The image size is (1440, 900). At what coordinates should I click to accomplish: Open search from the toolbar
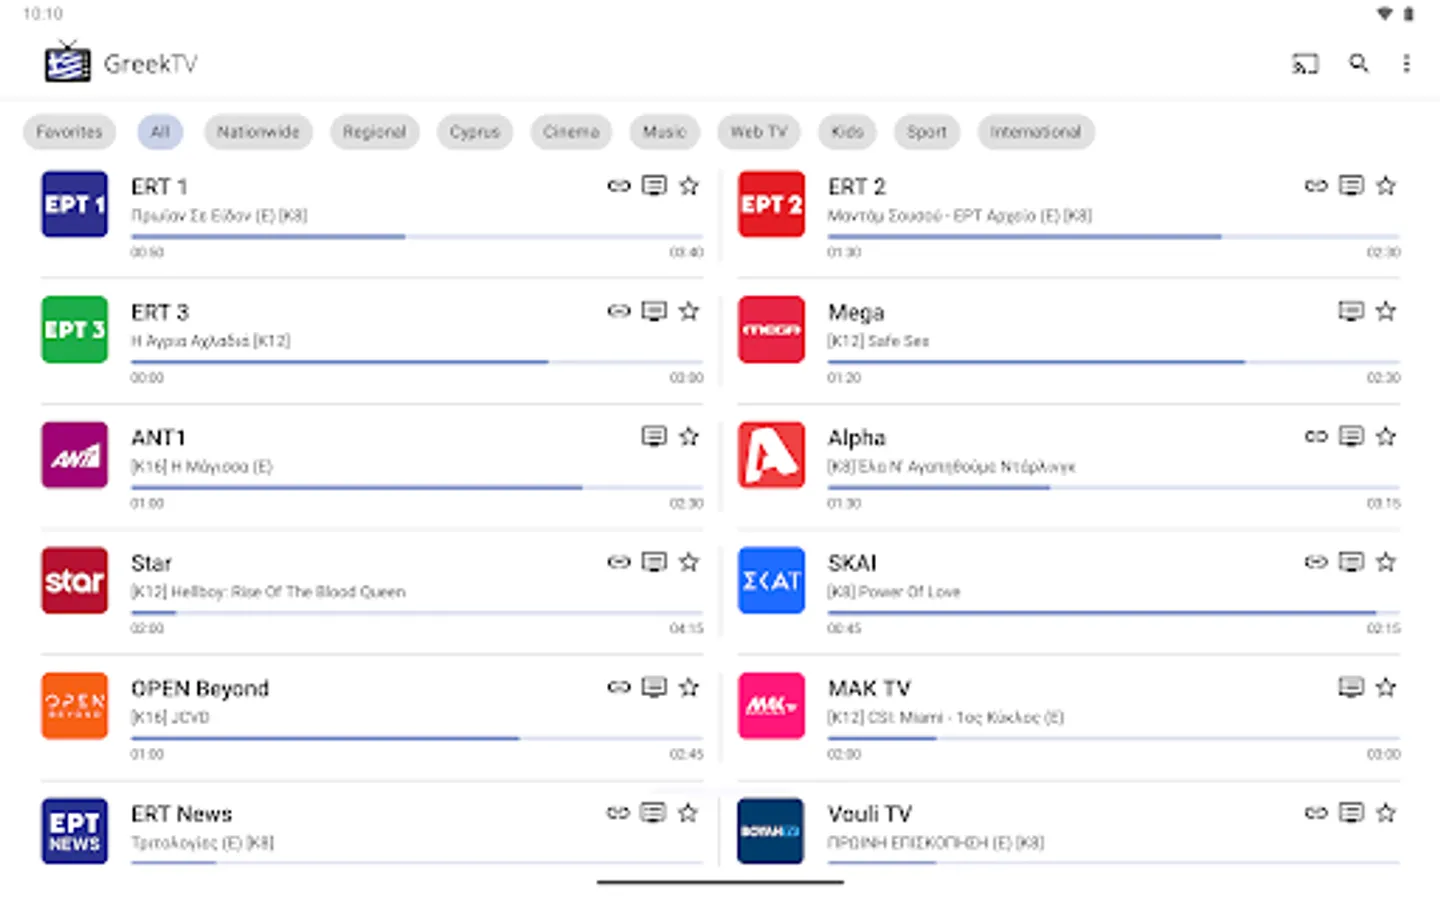1358,63
